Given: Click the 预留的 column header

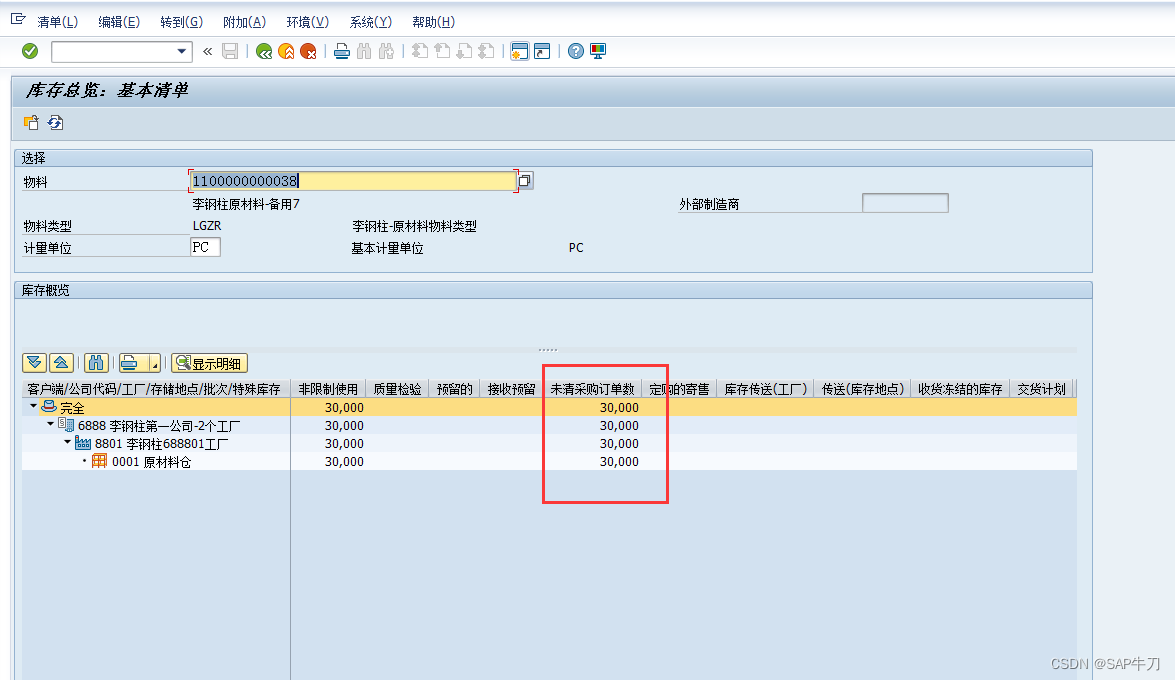Looking at the screenshot, I should click(x=455, y=389).
